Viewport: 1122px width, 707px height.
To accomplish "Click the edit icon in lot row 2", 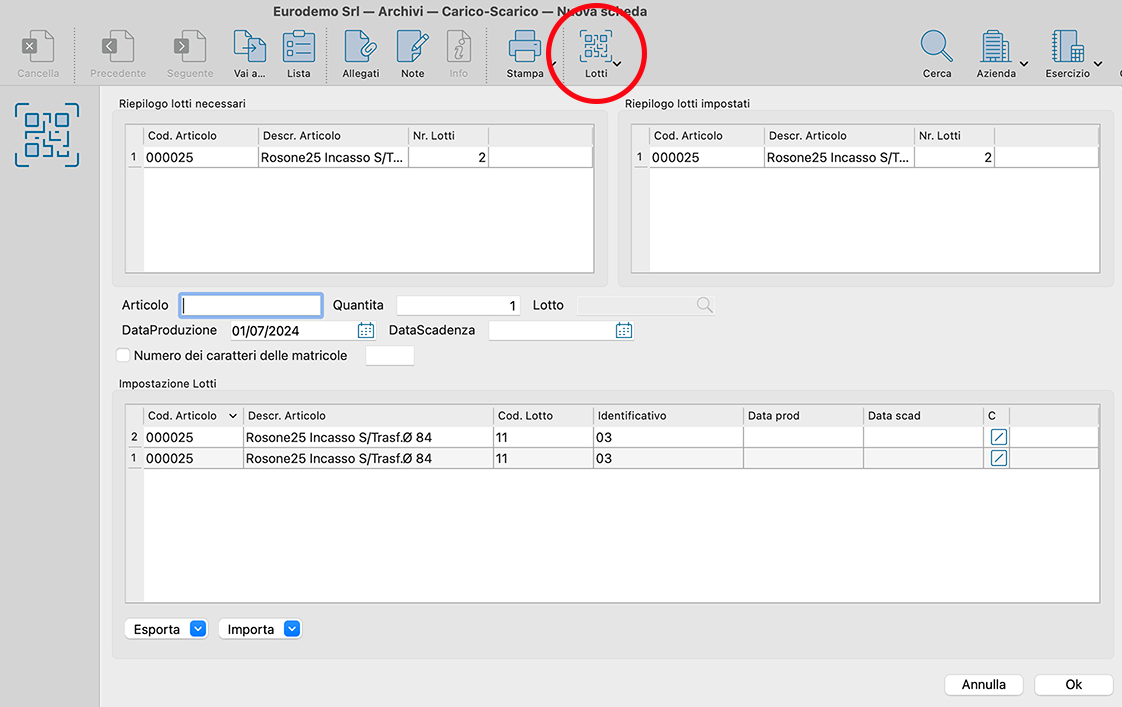I will (998, 437).
